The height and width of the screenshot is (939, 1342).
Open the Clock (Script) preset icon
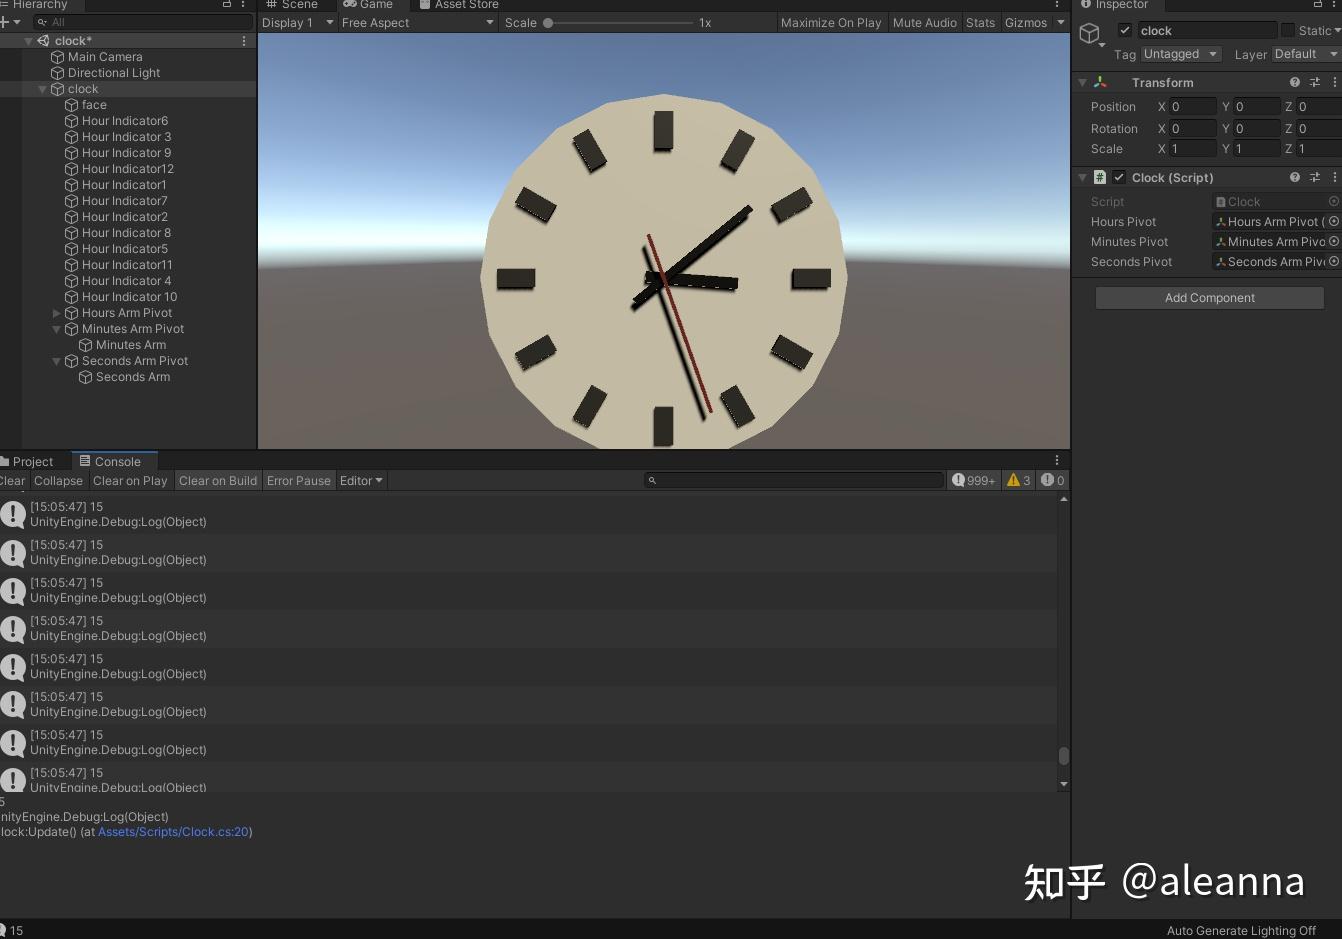(1315, 177)
